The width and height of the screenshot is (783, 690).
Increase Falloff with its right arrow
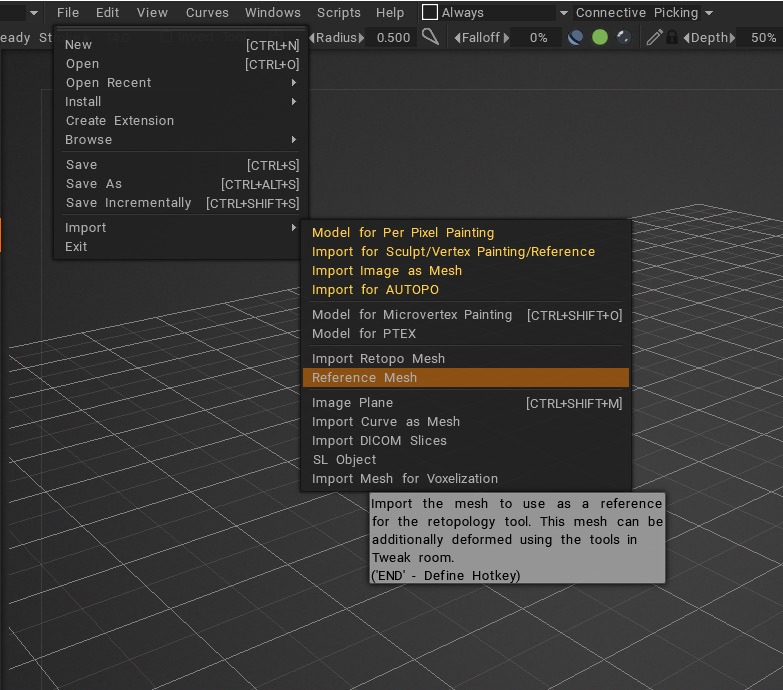(x=506, y=37)
